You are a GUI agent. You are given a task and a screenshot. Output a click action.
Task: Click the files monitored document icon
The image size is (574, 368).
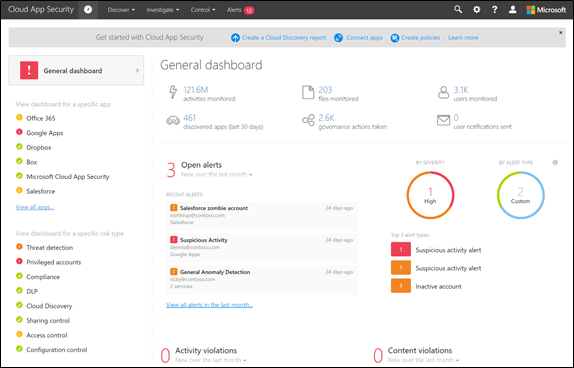point(308,92)
